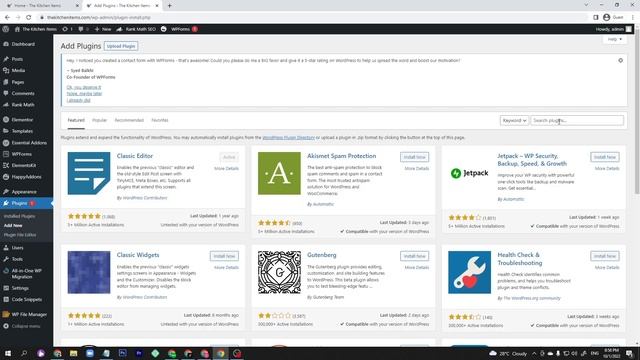Collapse the admin sidebar menu
This screenshot has width=640, height=360.
pyautogui.click(x=26, y=326)
